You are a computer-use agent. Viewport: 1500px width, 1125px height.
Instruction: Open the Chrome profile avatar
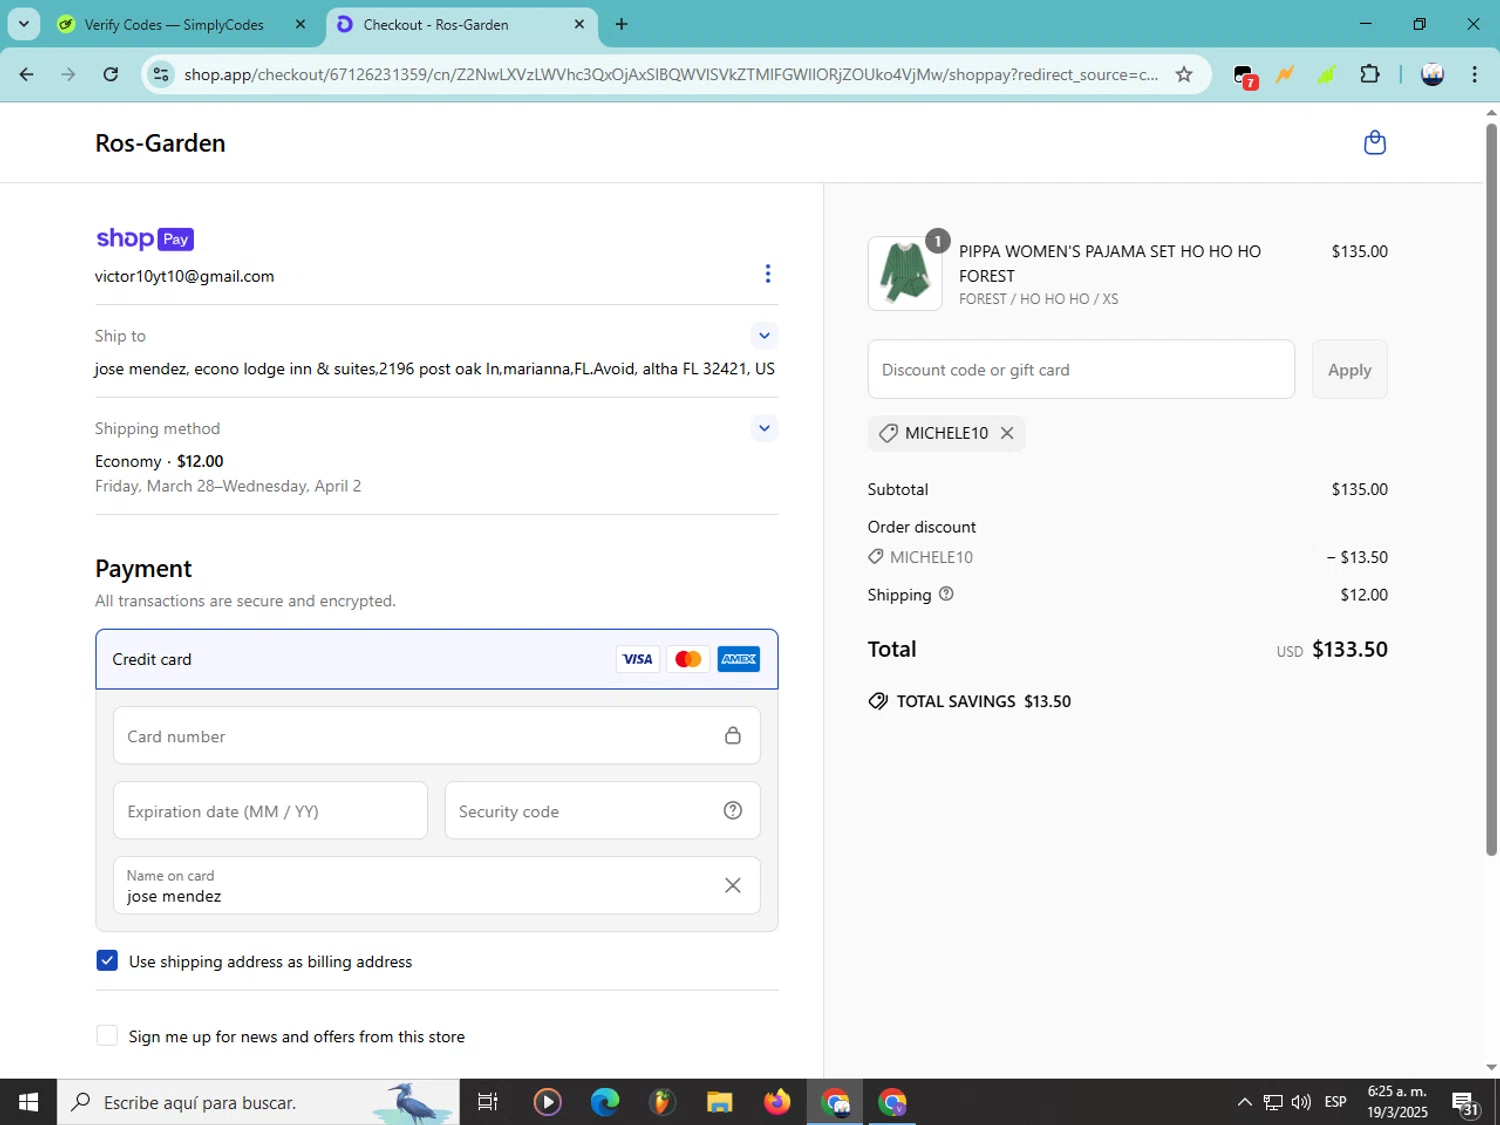[1432, 74]
